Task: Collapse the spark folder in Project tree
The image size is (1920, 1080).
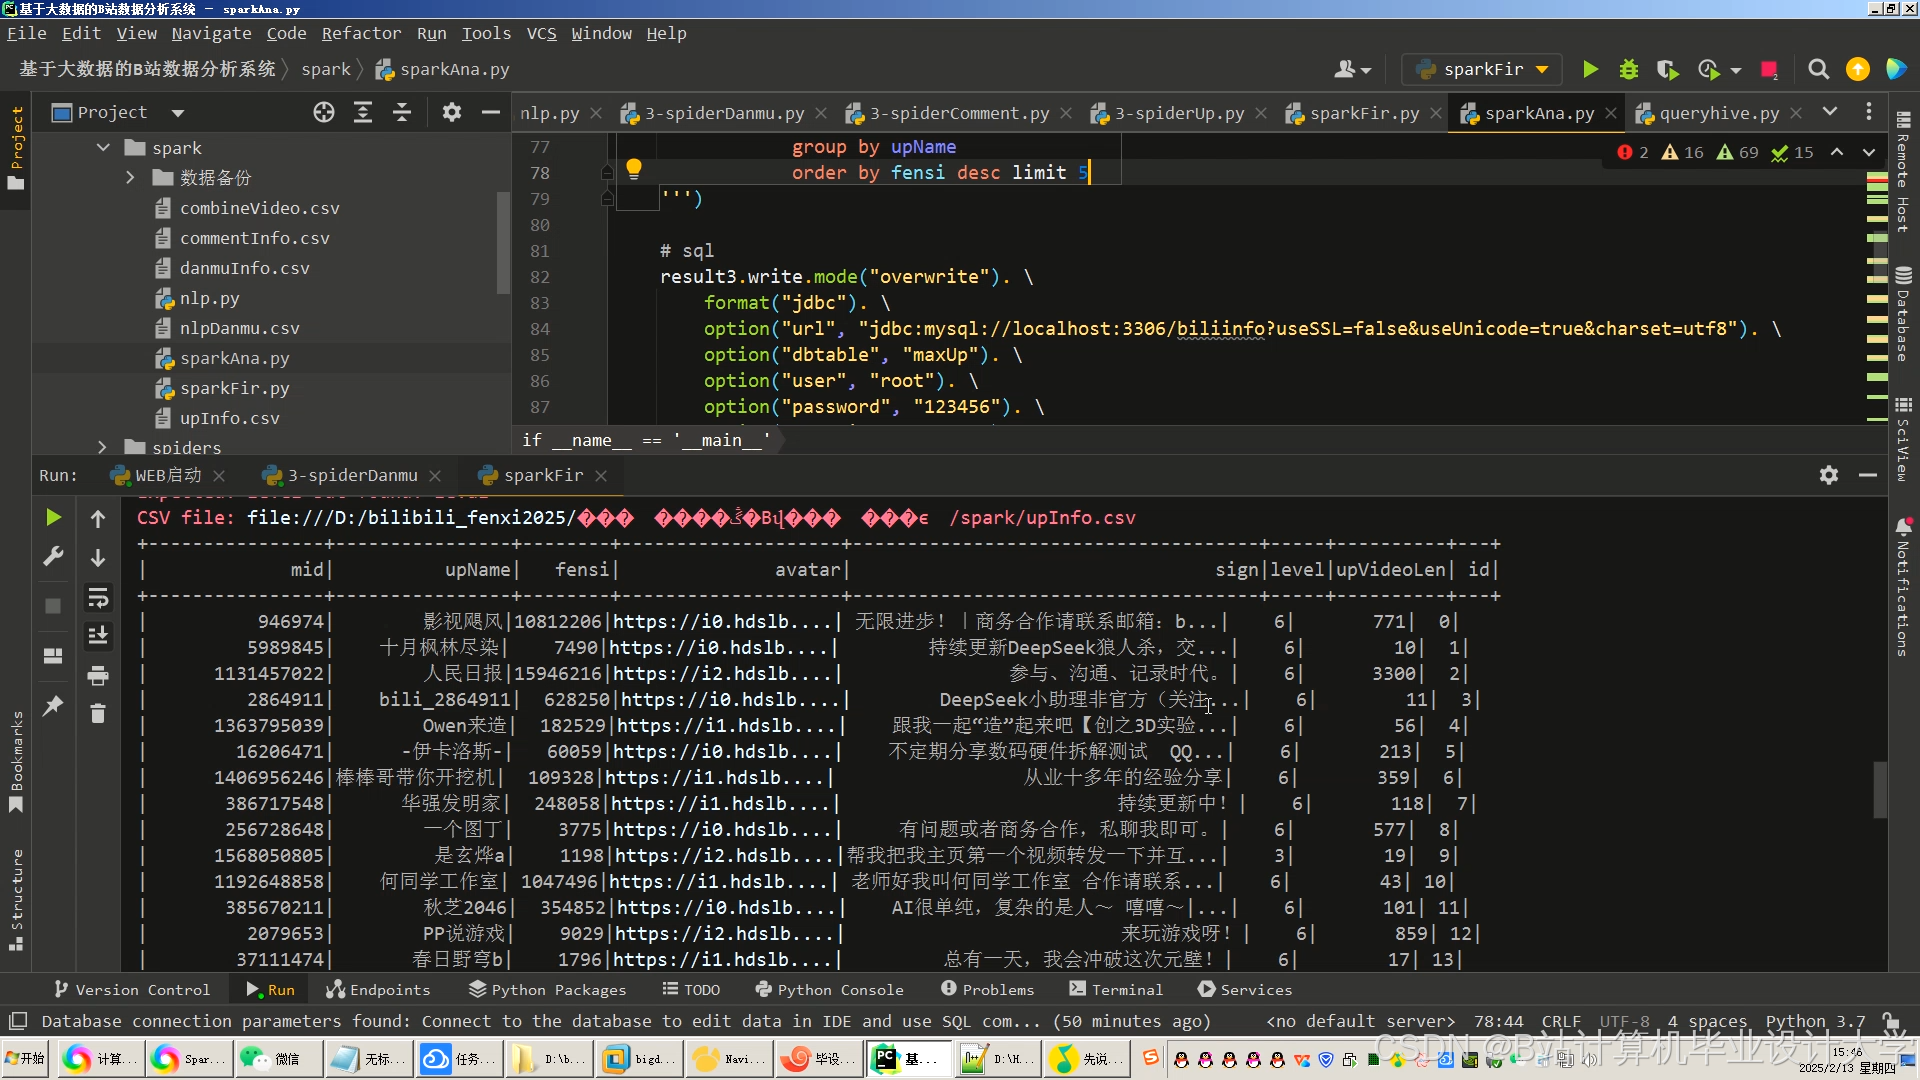Action: point(103,147)
